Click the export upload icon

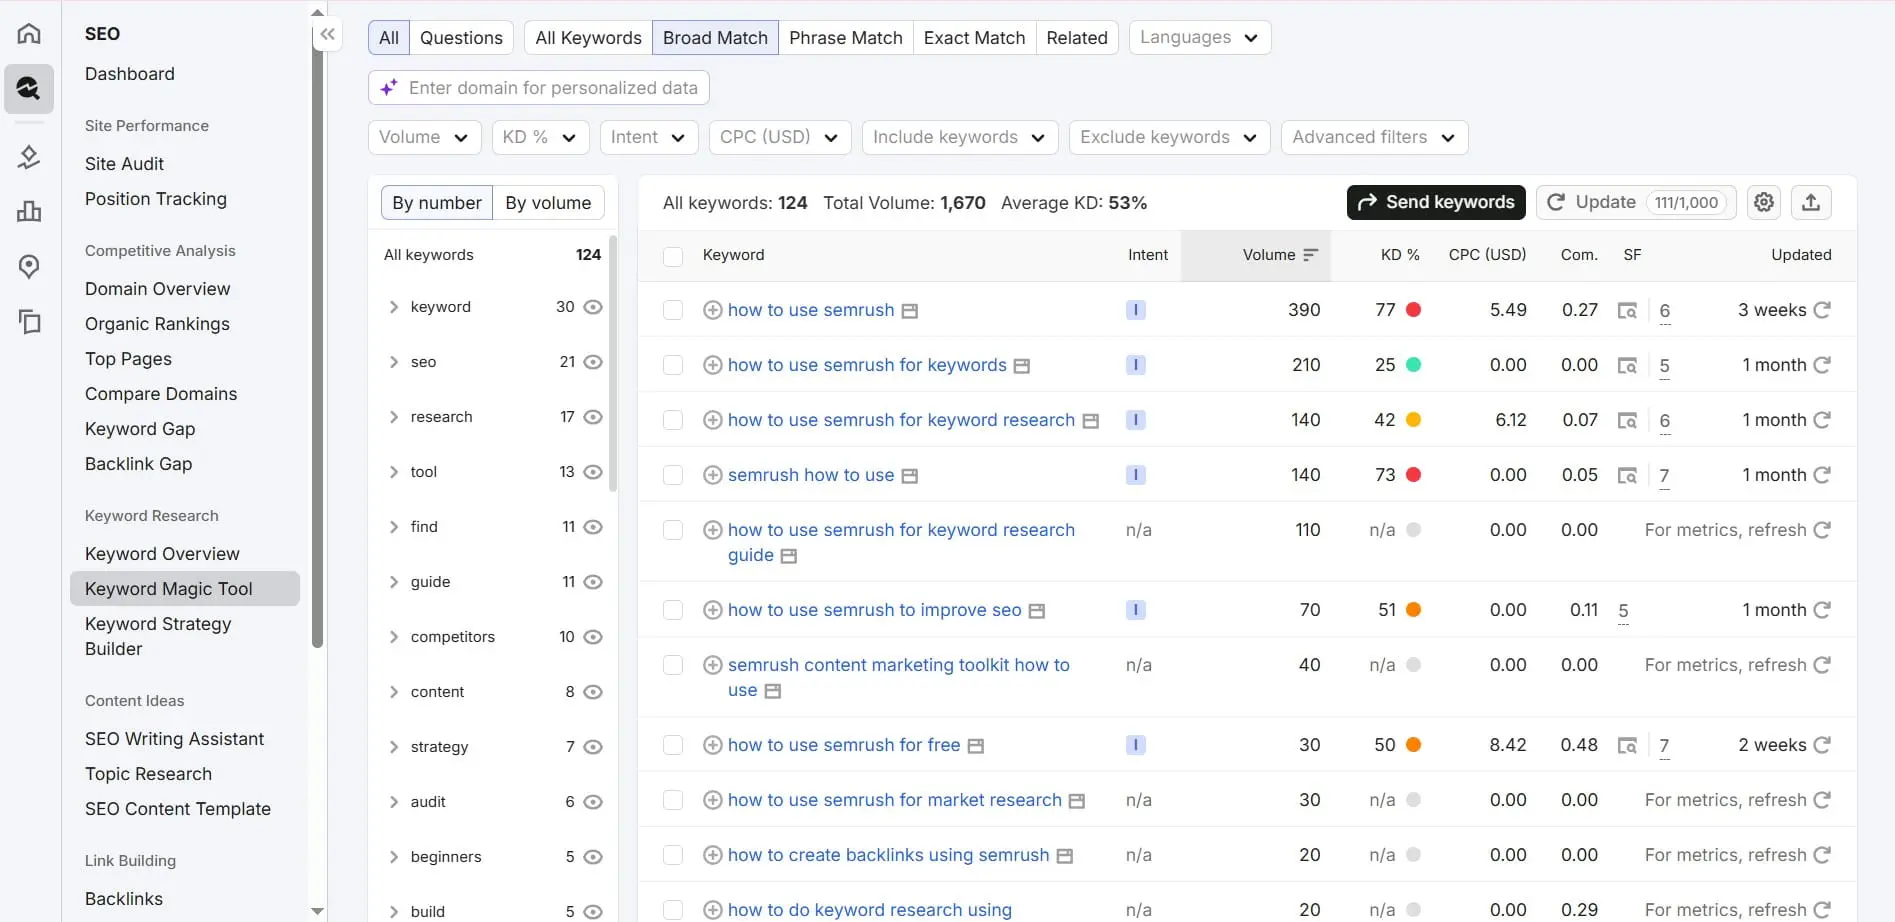(x=1811, y=202)
